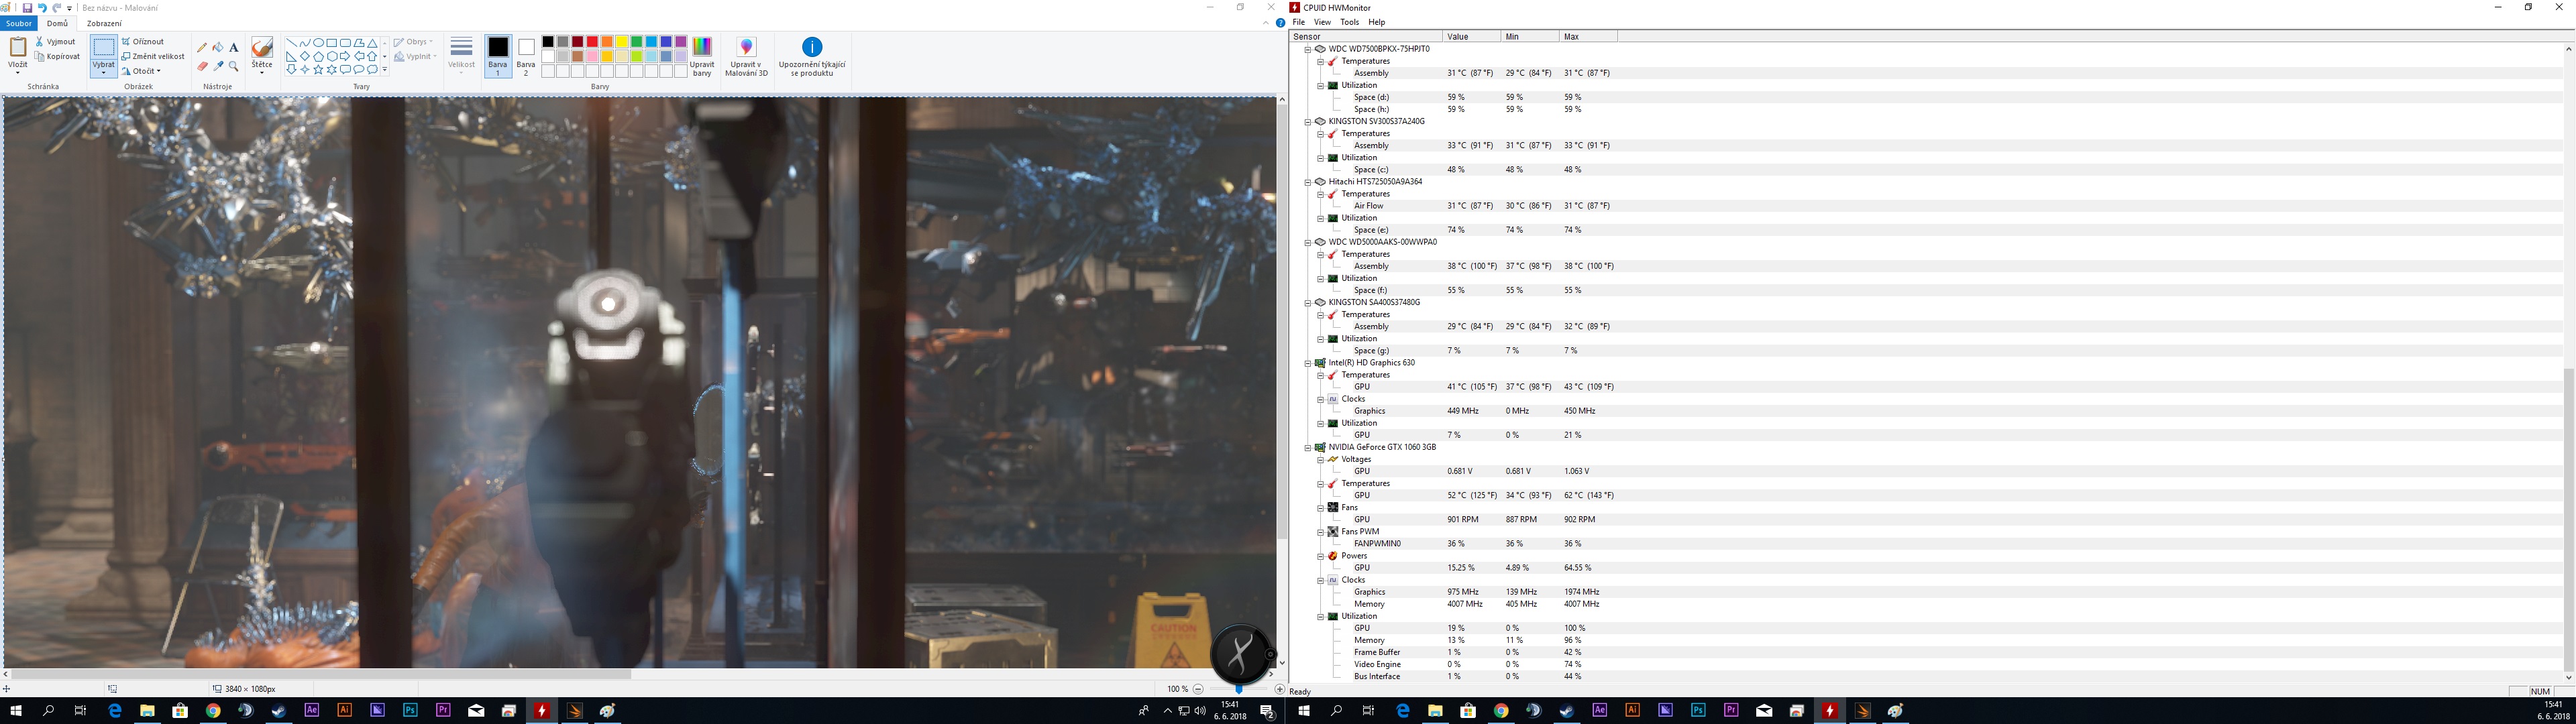This screenshot has width=2576, height=724.
Task: Open the Tools menu in HWMonitor
Action: pyautogui.click(x=1349, y=22)
